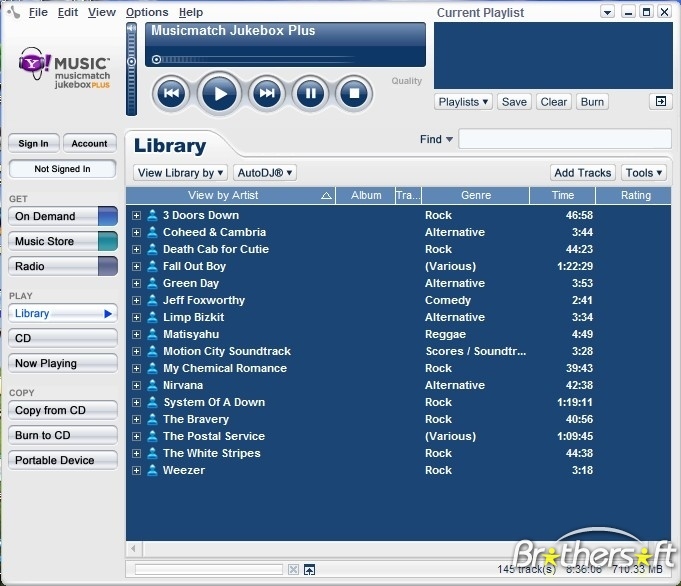Clear the current playlist
Viewport: 681px width, 586px height.
point(553,102)
